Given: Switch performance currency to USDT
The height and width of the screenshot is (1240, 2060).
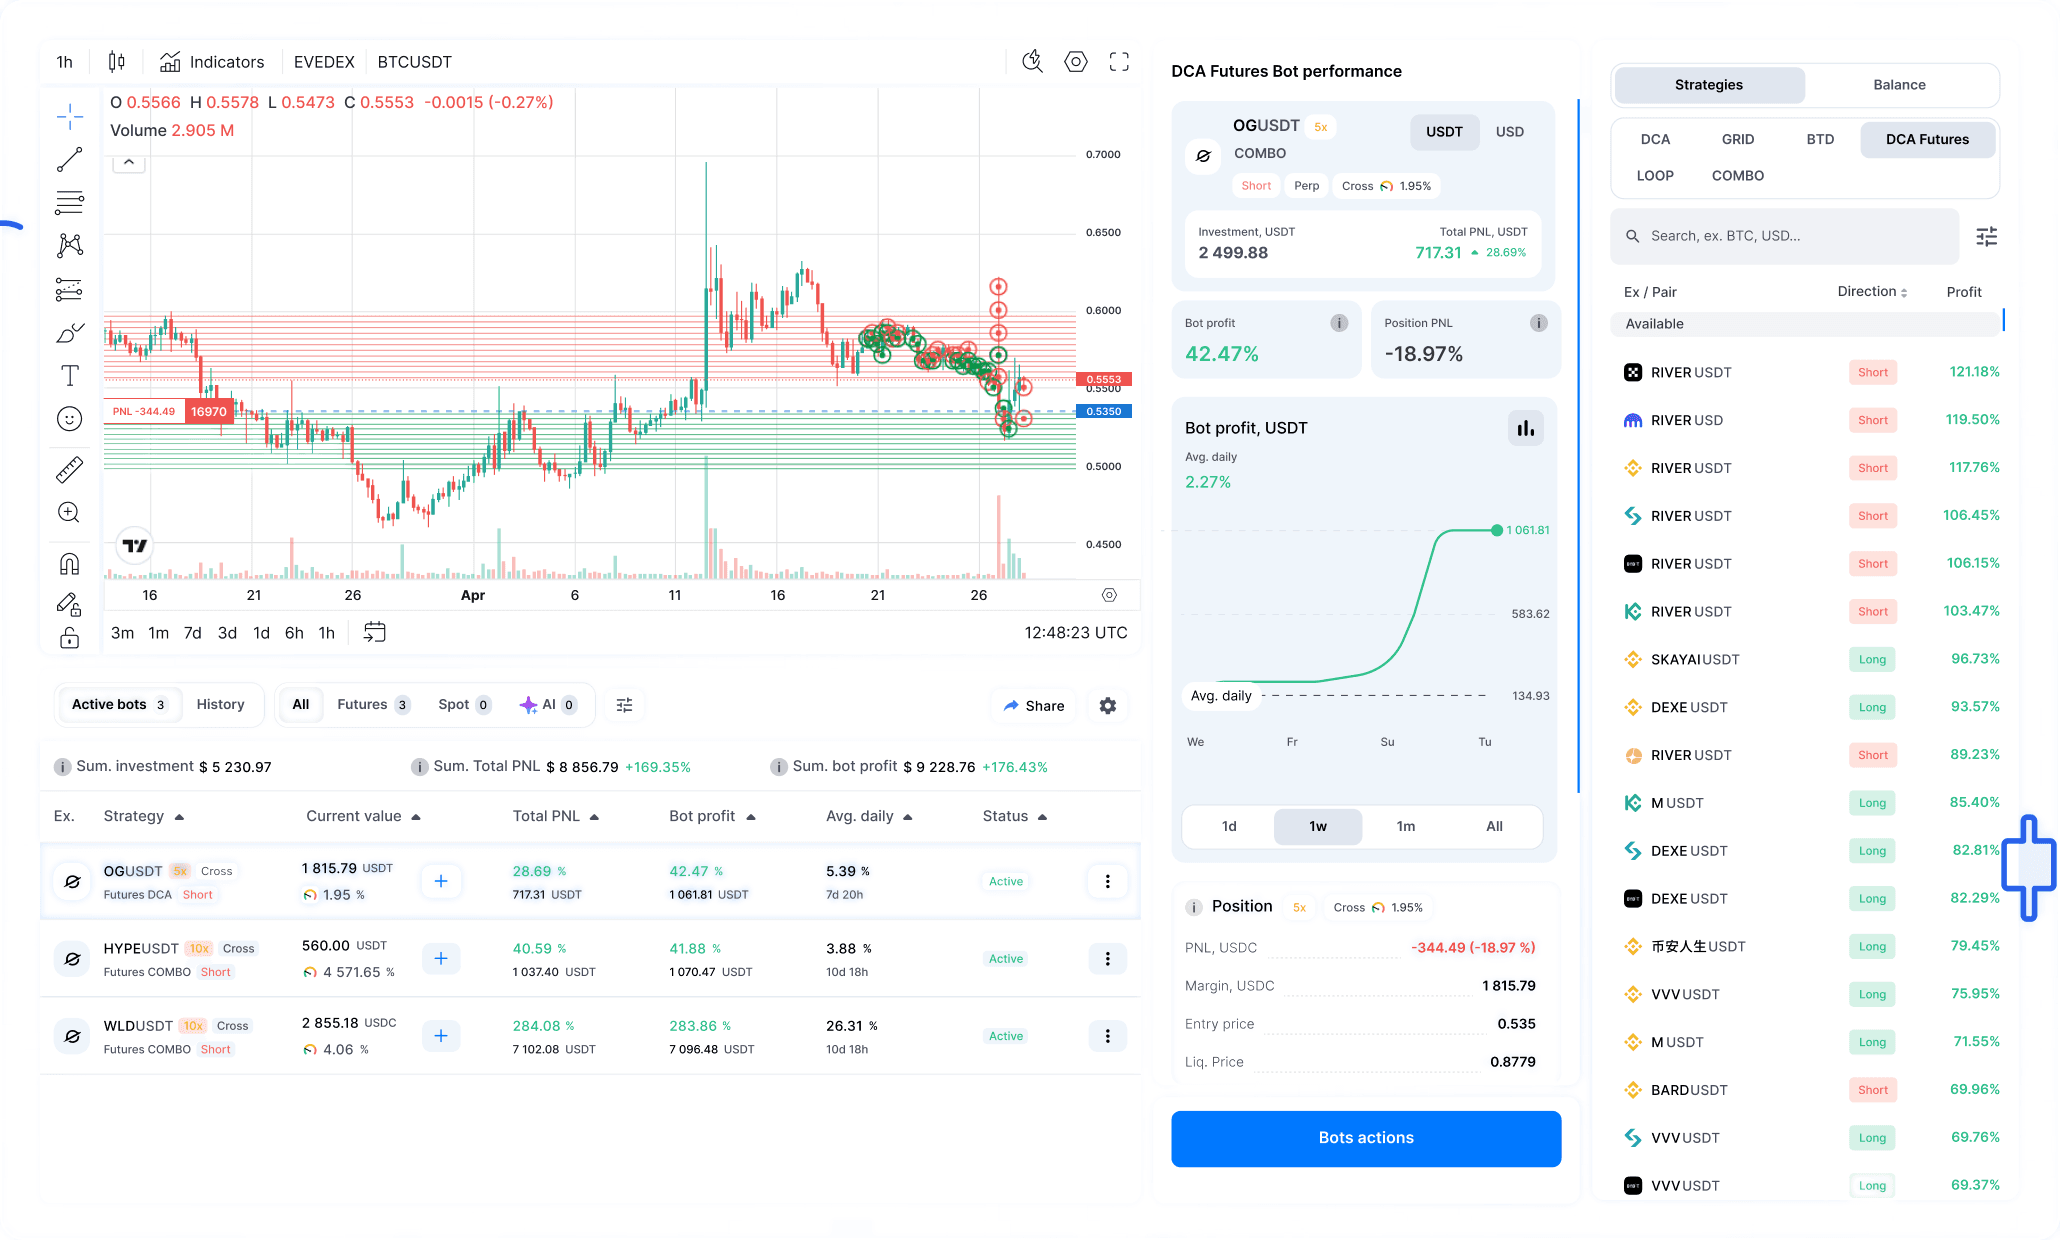Looking at the screenshot, I should pos(1444,132).
